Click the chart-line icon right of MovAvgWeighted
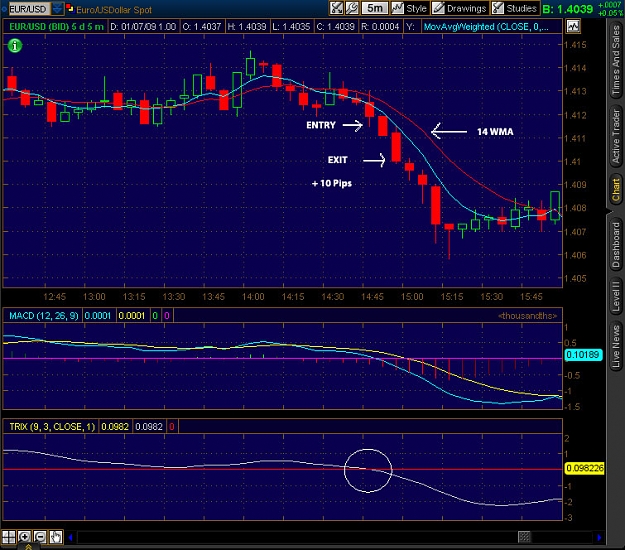Screen dimensions: 625x550 573,27
